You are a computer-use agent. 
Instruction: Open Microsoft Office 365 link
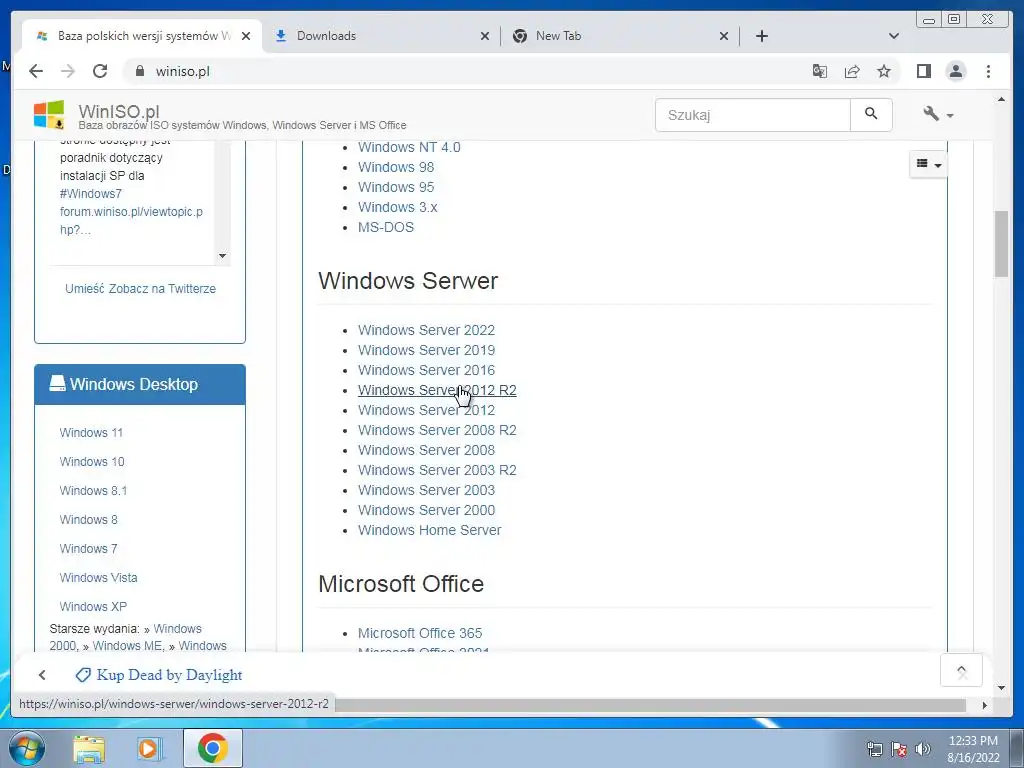coord(420,633)
